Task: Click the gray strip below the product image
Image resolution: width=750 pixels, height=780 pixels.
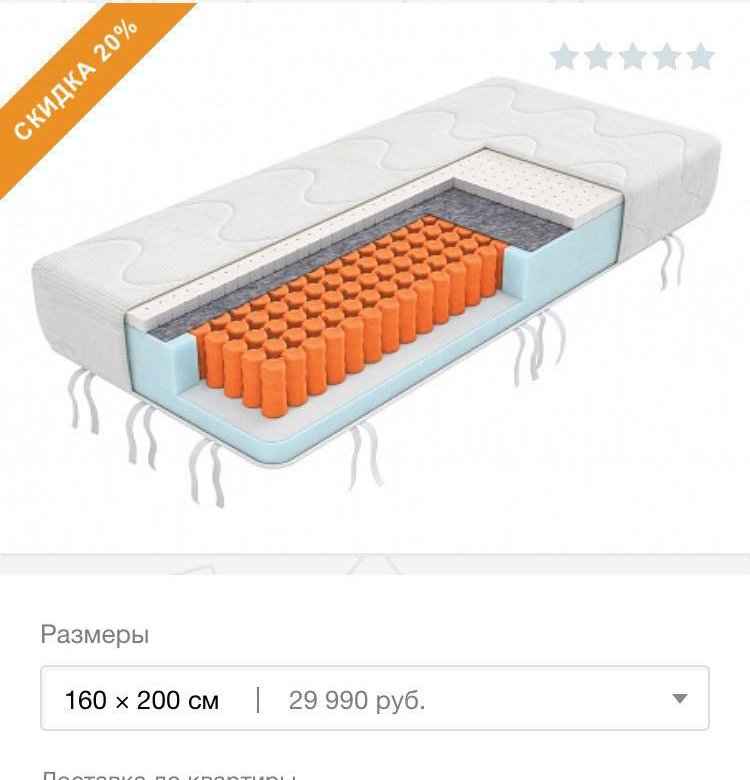Action: point(375,564)
